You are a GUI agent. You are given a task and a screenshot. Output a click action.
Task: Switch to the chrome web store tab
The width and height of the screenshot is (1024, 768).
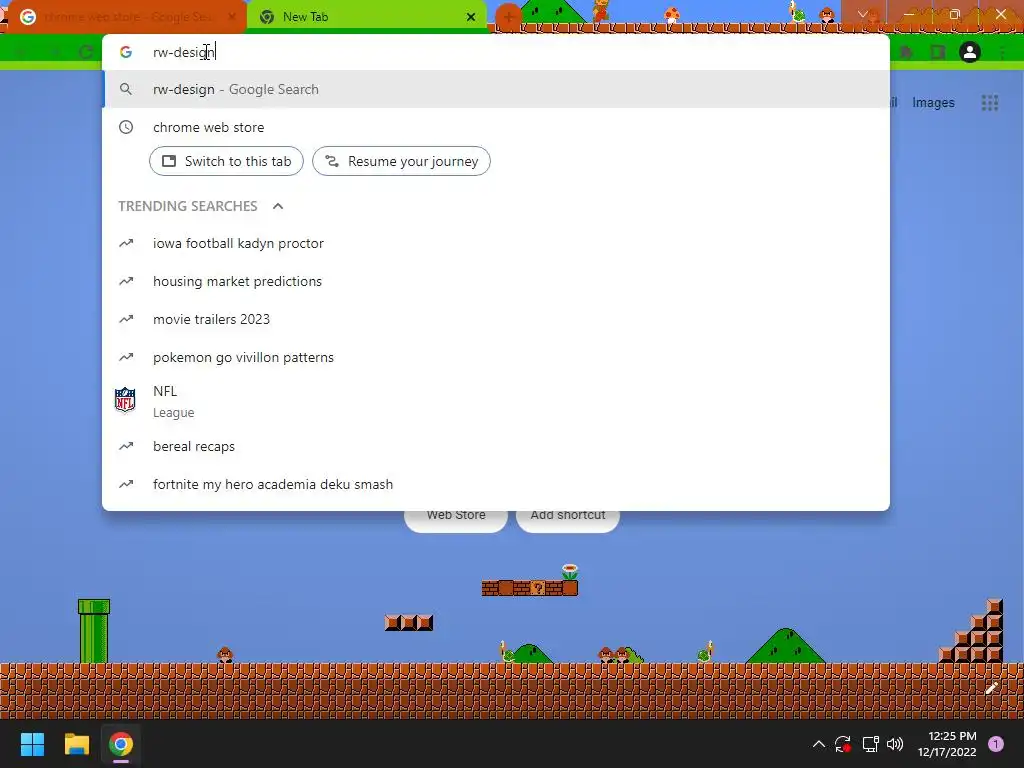pos(124,17)
